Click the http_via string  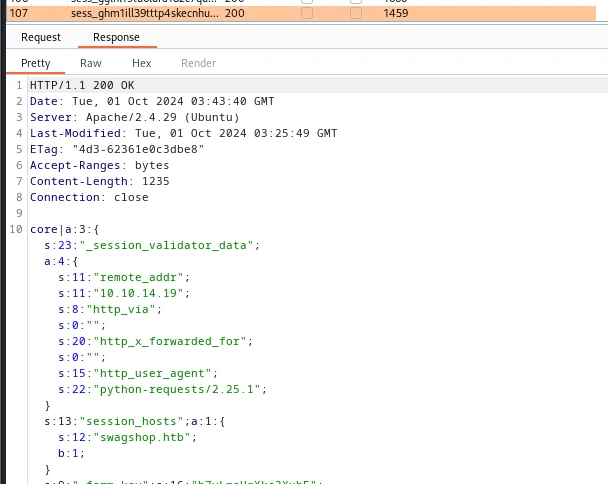121,309
